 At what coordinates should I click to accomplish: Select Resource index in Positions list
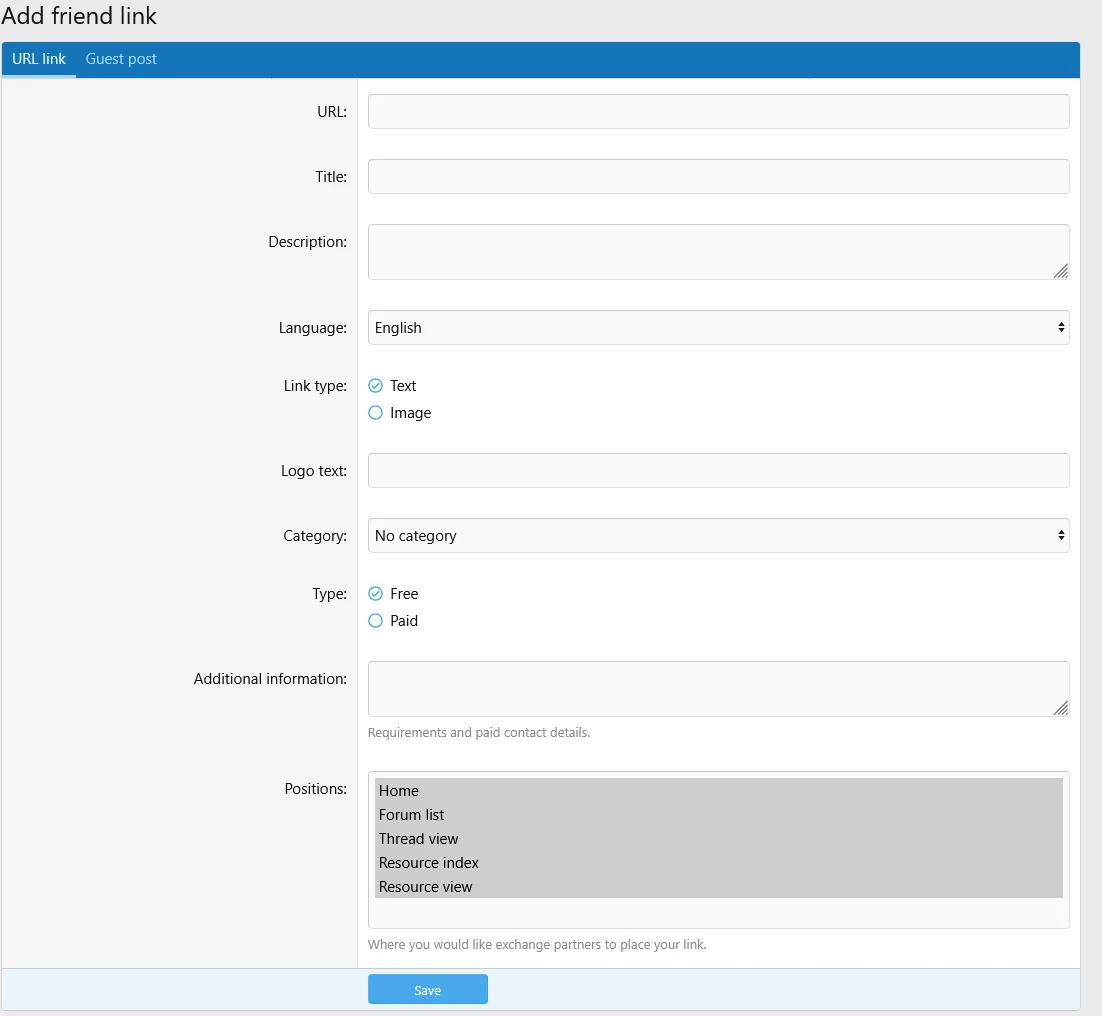pyautogui.click(x=718, y=862)
